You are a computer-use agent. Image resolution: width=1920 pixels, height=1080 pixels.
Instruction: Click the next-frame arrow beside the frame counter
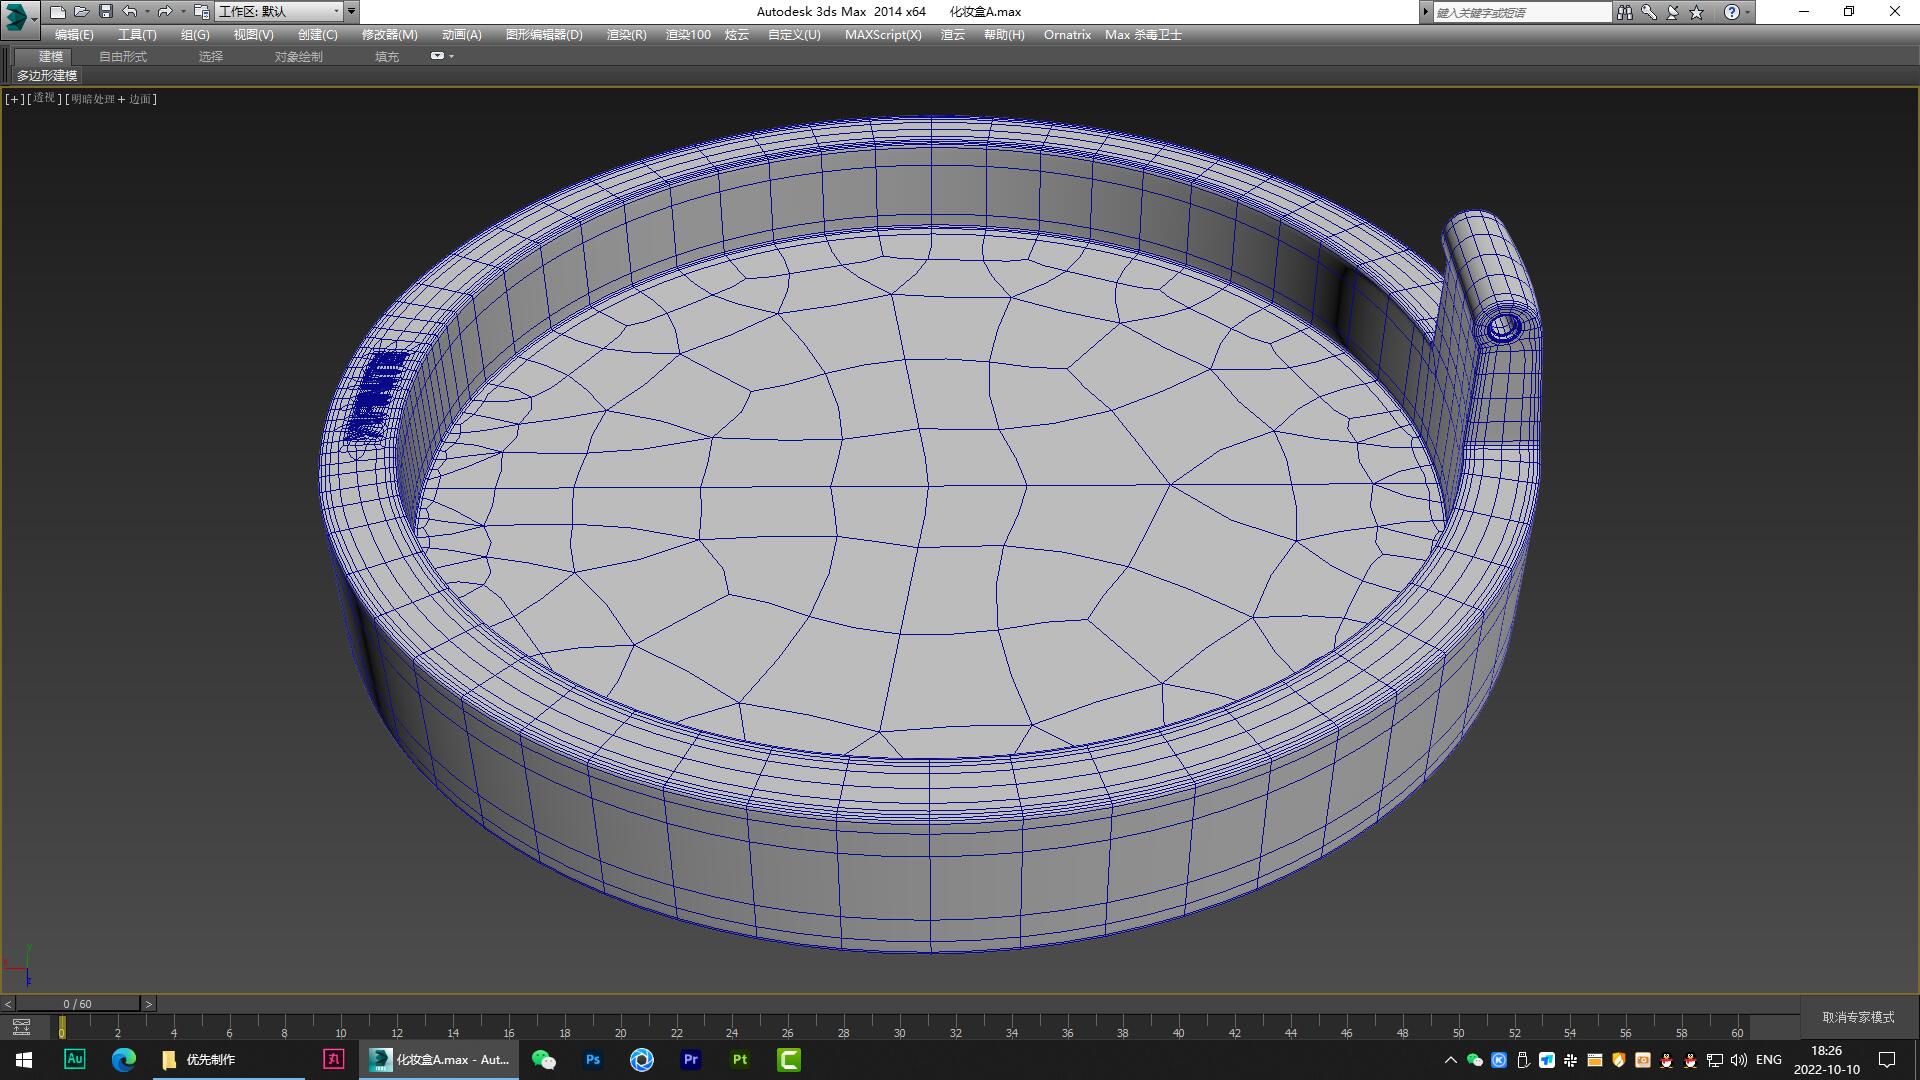pyautogui.click(x=148, y=1003)
